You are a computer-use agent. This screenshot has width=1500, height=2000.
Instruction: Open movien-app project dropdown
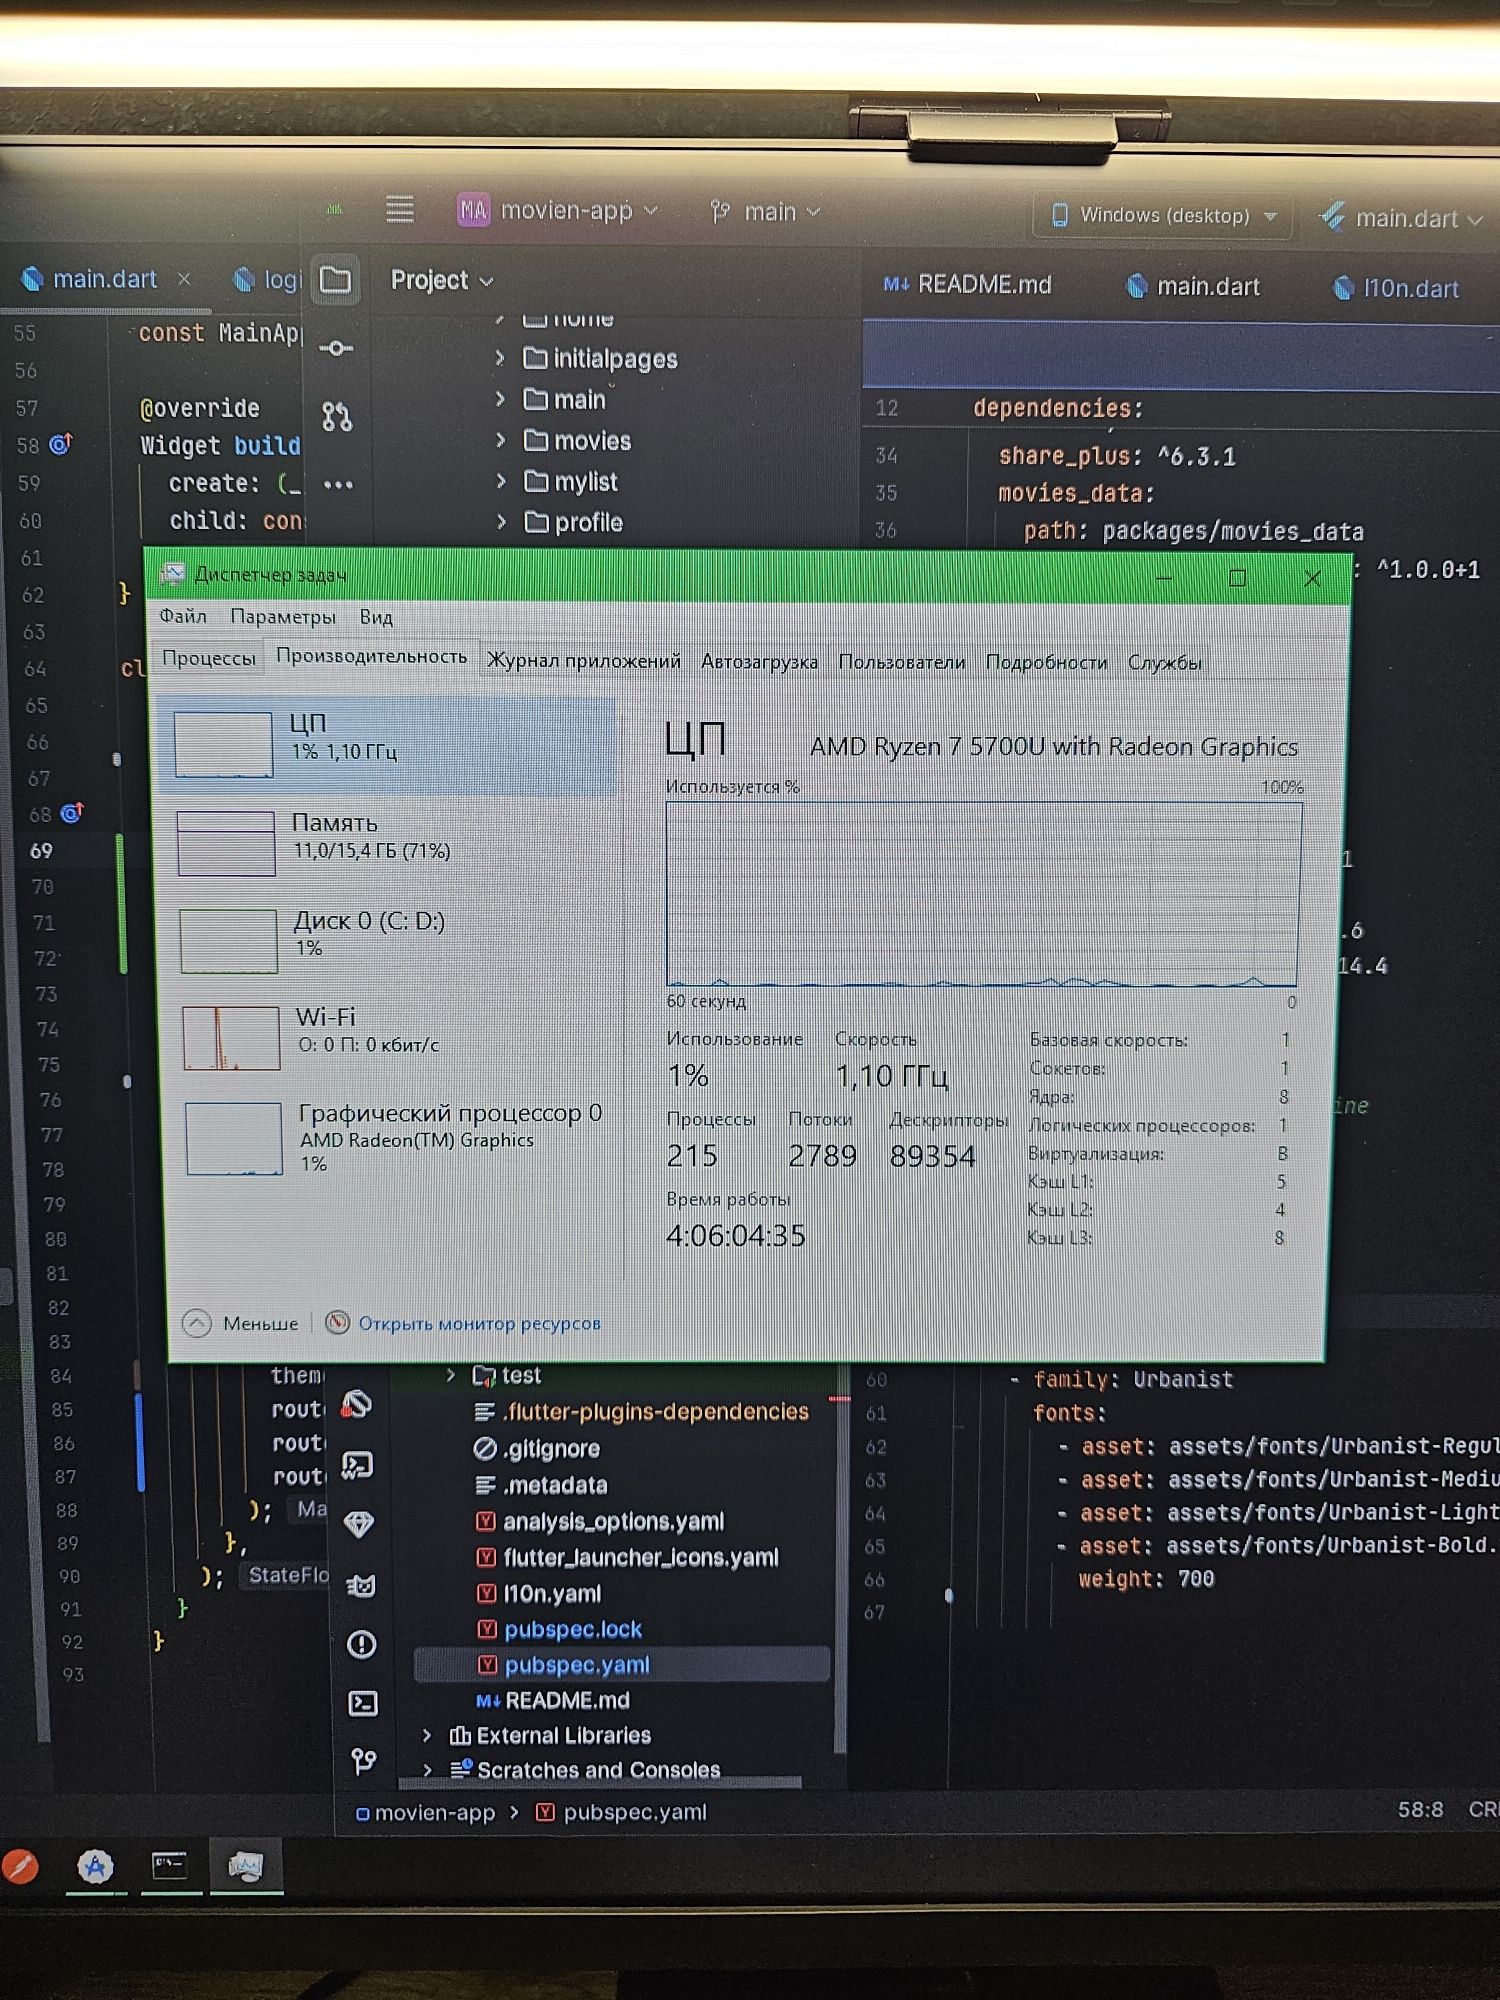coord(558,210)
